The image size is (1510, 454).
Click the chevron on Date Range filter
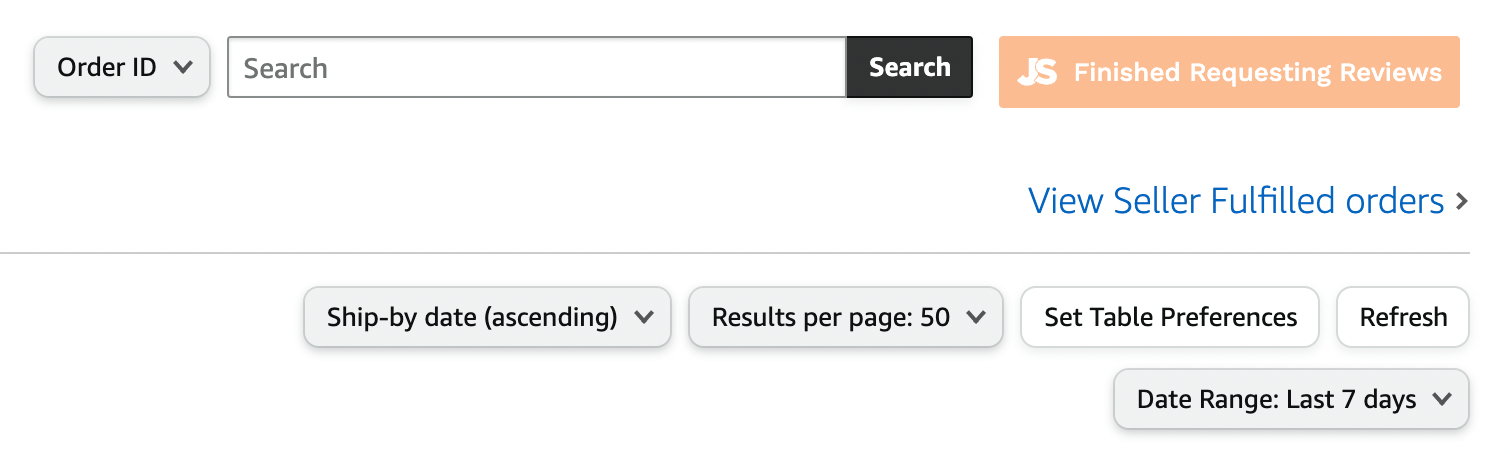click(x=1442, y=399)
